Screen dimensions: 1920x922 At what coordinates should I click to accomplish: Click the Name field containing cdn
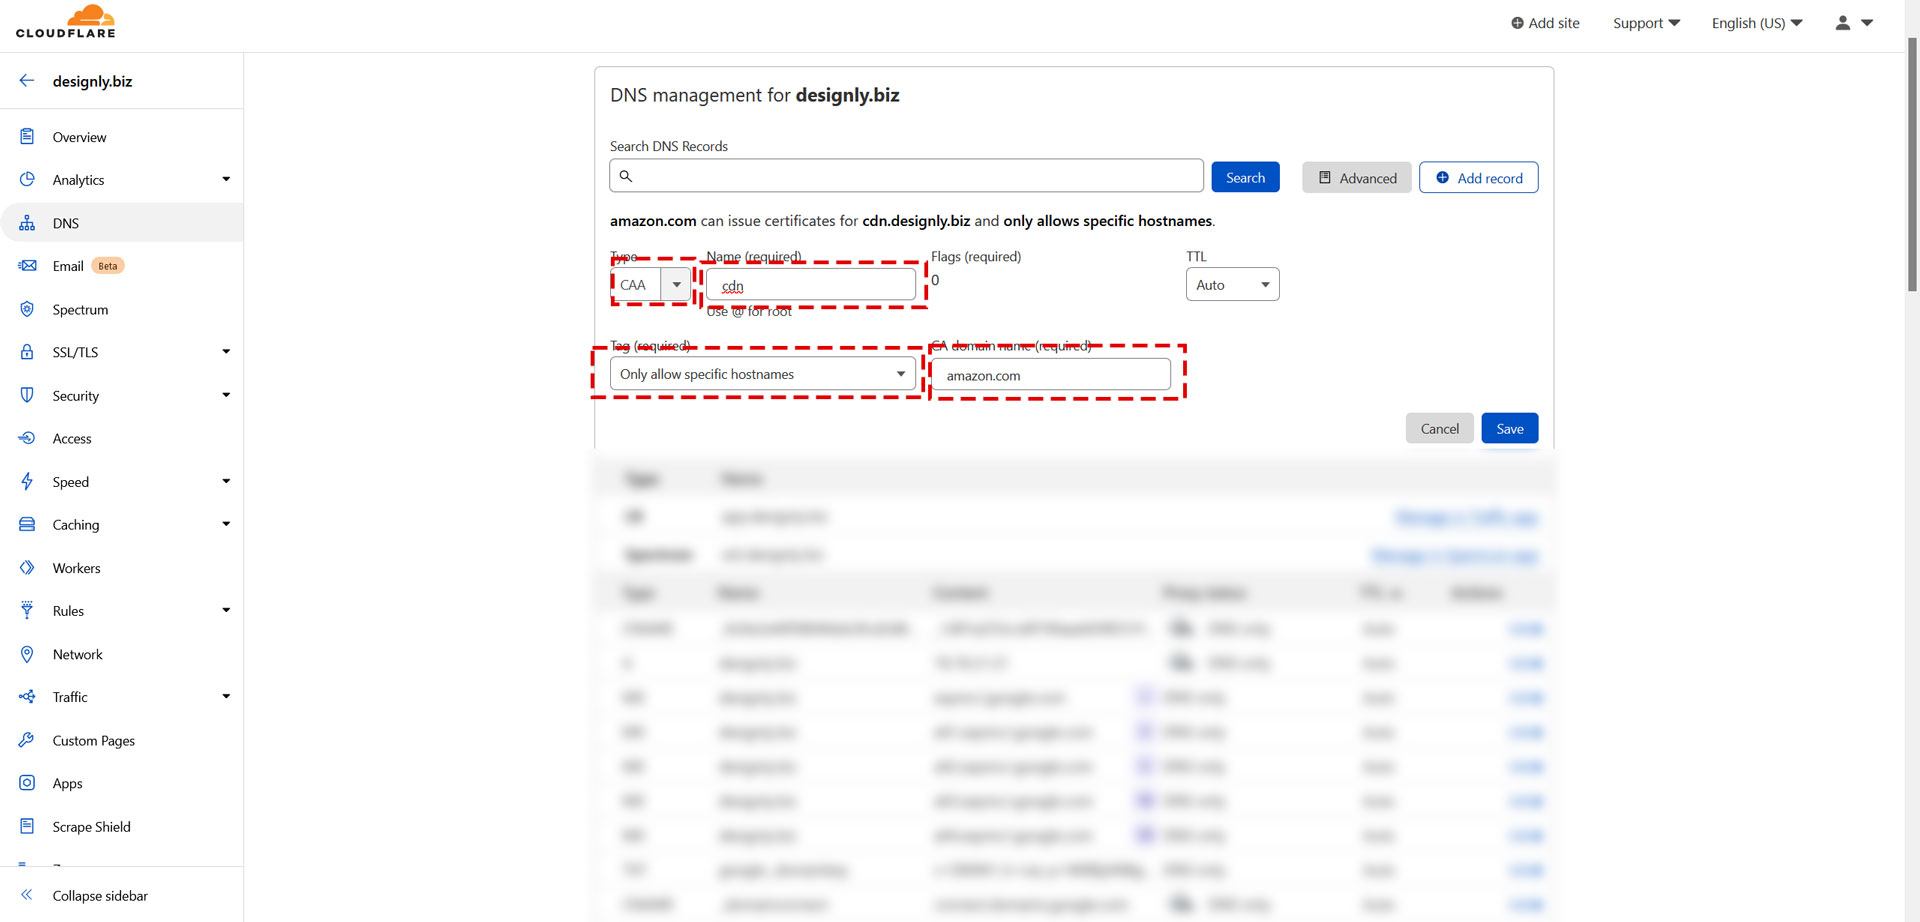click(811, 285)
